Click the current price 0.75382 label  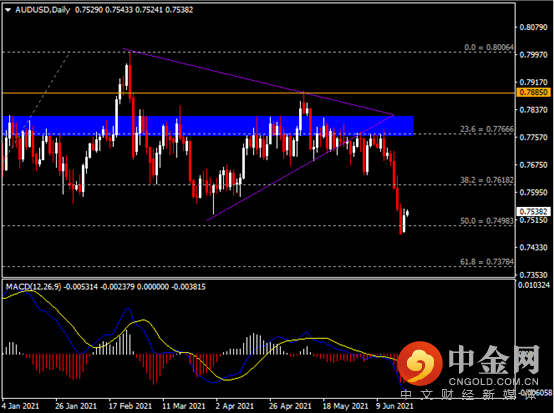pos(534,212)
